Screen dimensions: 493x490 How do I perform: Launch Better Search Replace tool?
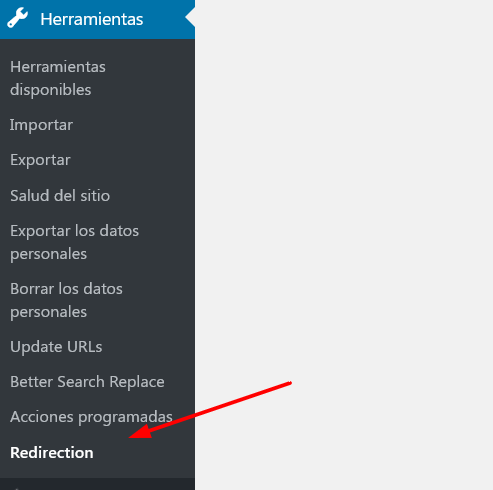pyautogui.click(x=87, y=382)
